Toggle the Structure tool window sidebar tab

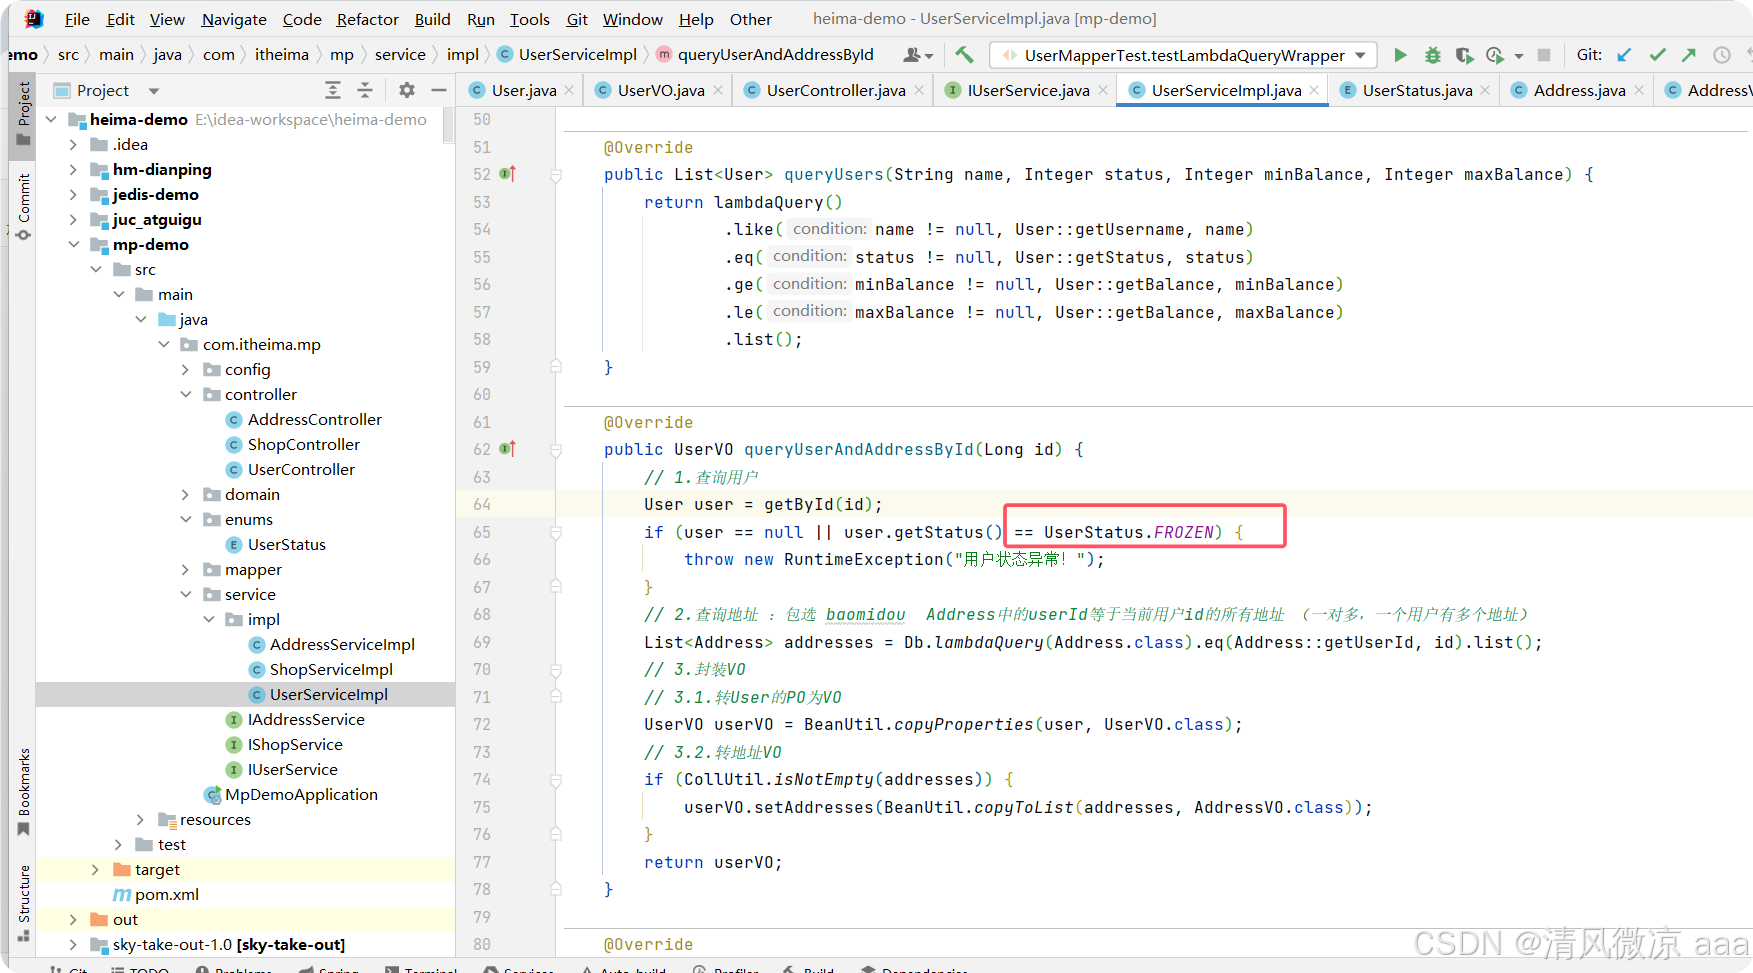[x=23, y=903]
